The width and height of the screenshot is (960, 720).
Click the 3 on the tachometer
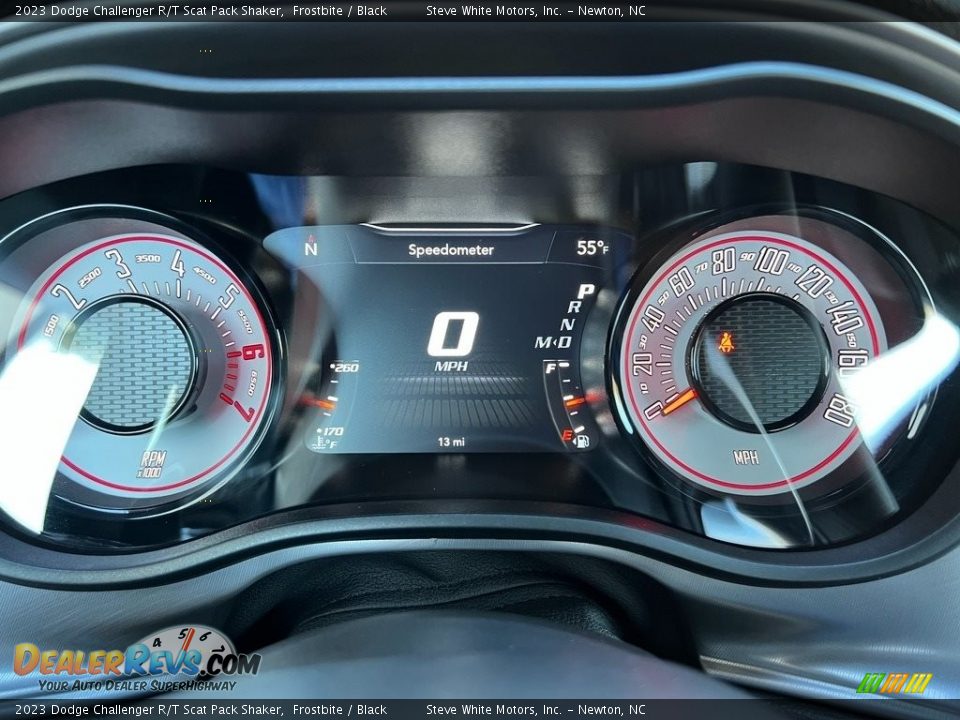pyautogui.click(x=119, y=263)
